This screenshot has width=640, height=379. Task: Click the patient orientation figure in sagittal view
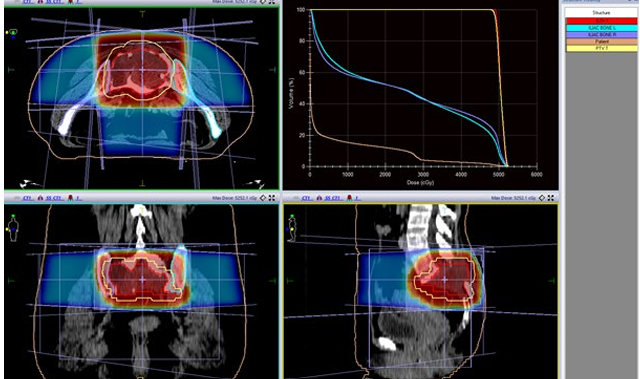292,228
